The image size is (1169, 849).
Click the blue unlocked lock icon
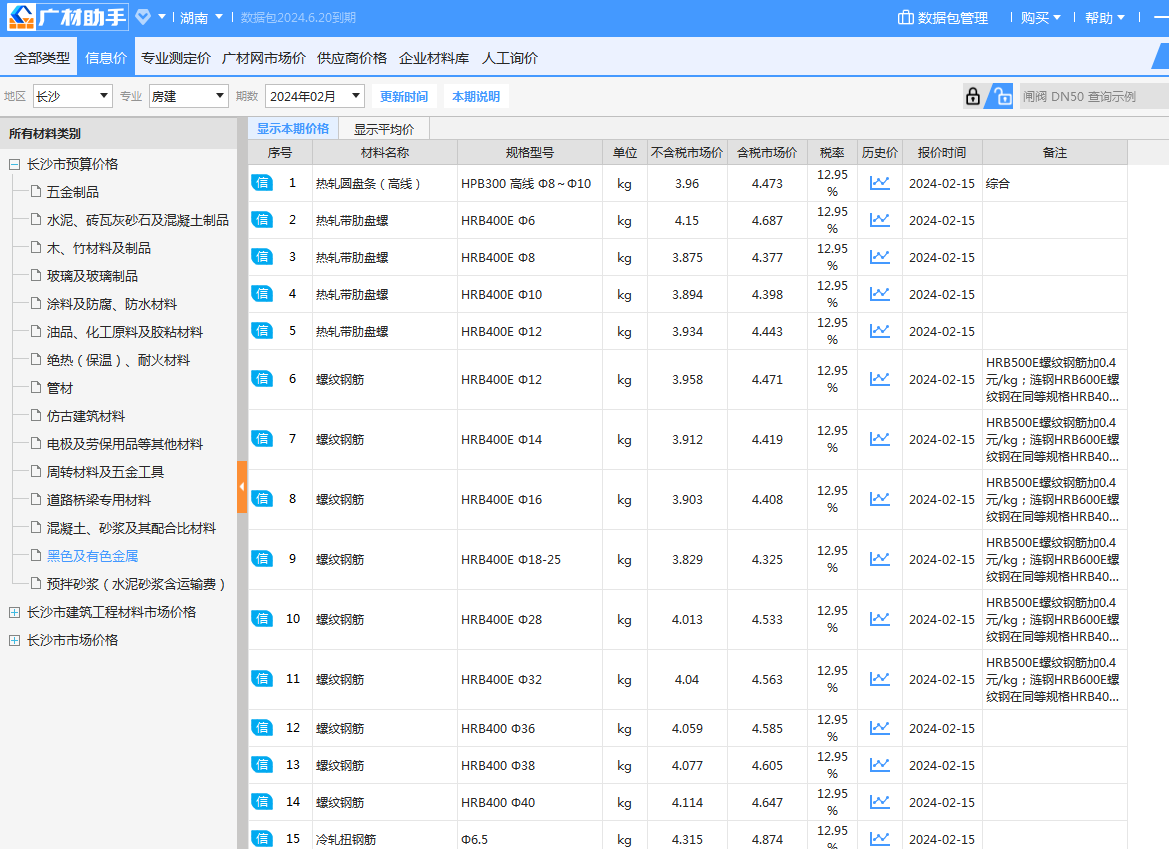(1001, 96)
